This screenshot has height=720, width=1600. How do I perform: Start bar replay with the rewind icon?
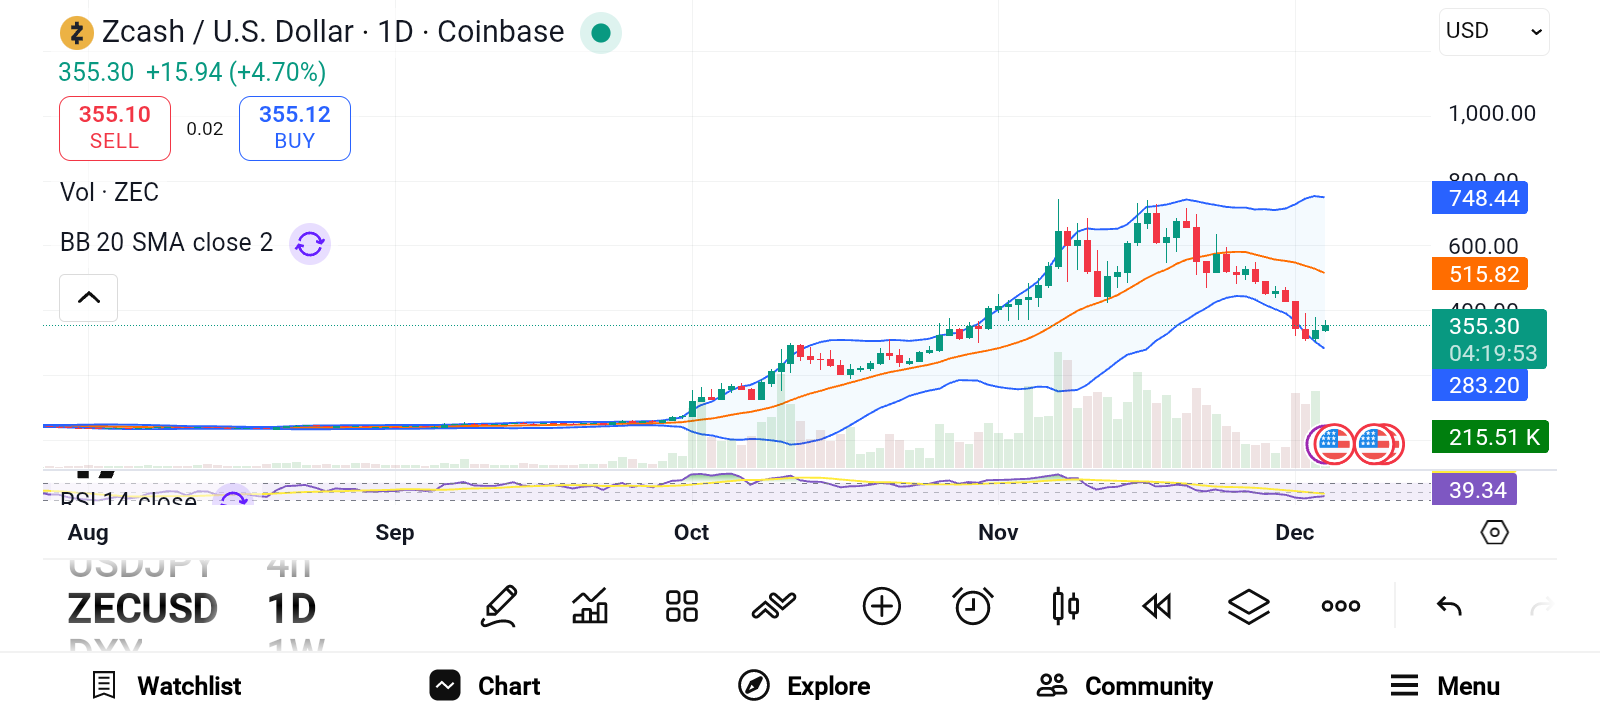point(1157,606)
